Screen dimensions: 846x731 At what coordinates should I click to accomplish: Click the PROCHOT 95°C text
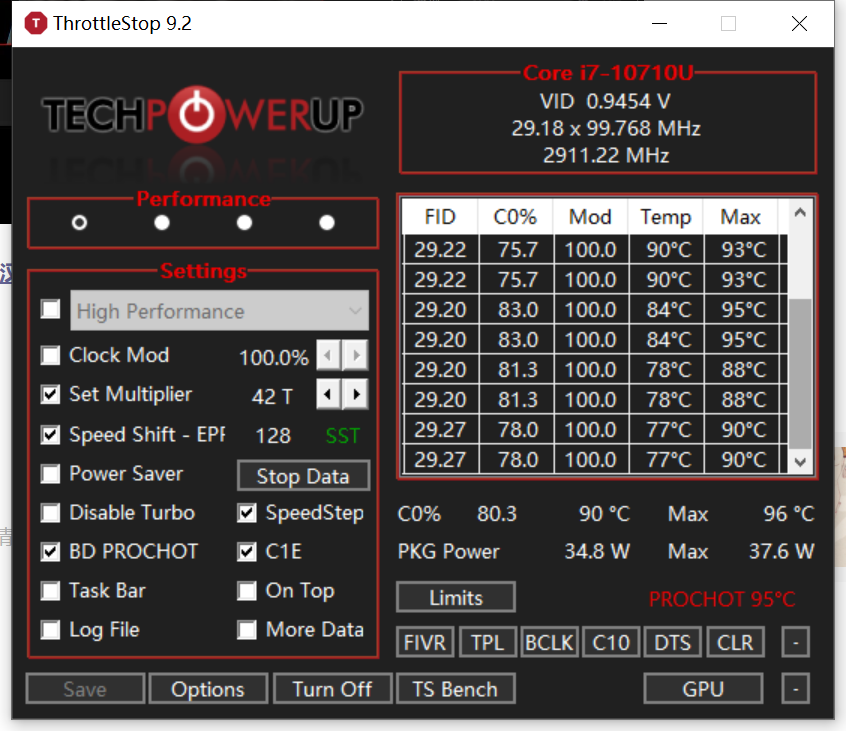722,599
